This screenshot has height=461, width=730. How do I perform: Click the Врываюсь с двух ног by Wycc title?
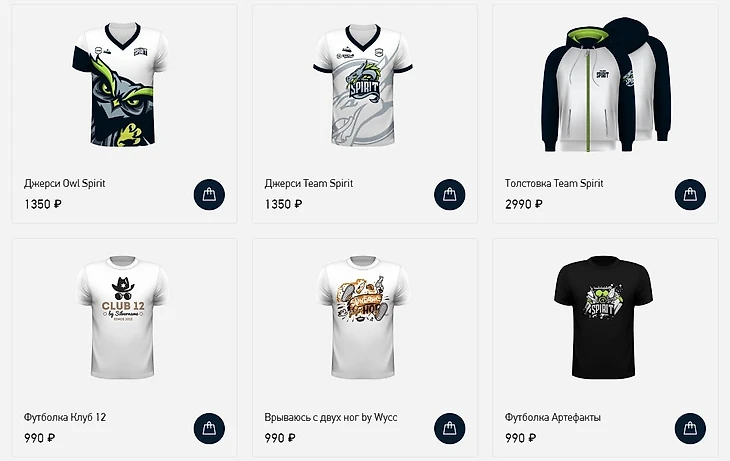331,417
